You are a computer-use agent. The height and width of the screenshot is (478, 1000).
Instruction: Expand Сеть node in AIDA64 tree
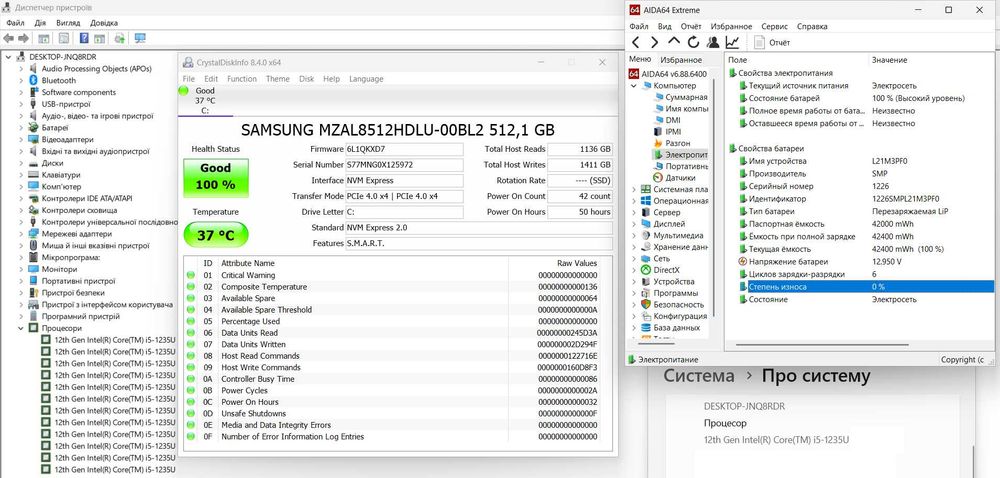point(633,259)
